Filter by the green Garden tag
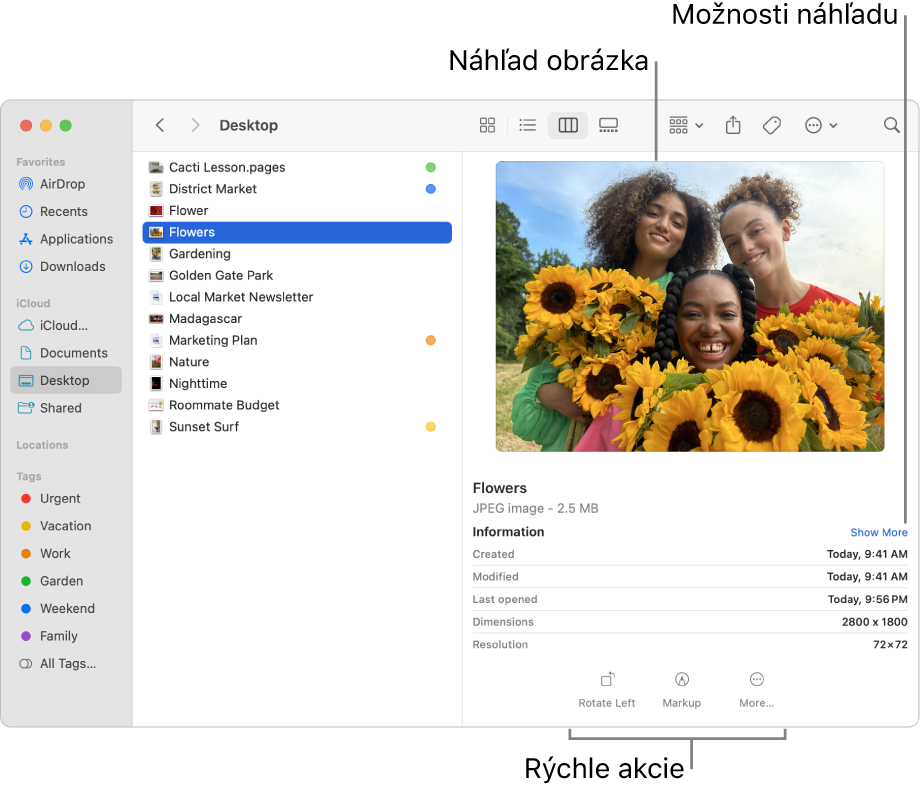 click(65, 581)
